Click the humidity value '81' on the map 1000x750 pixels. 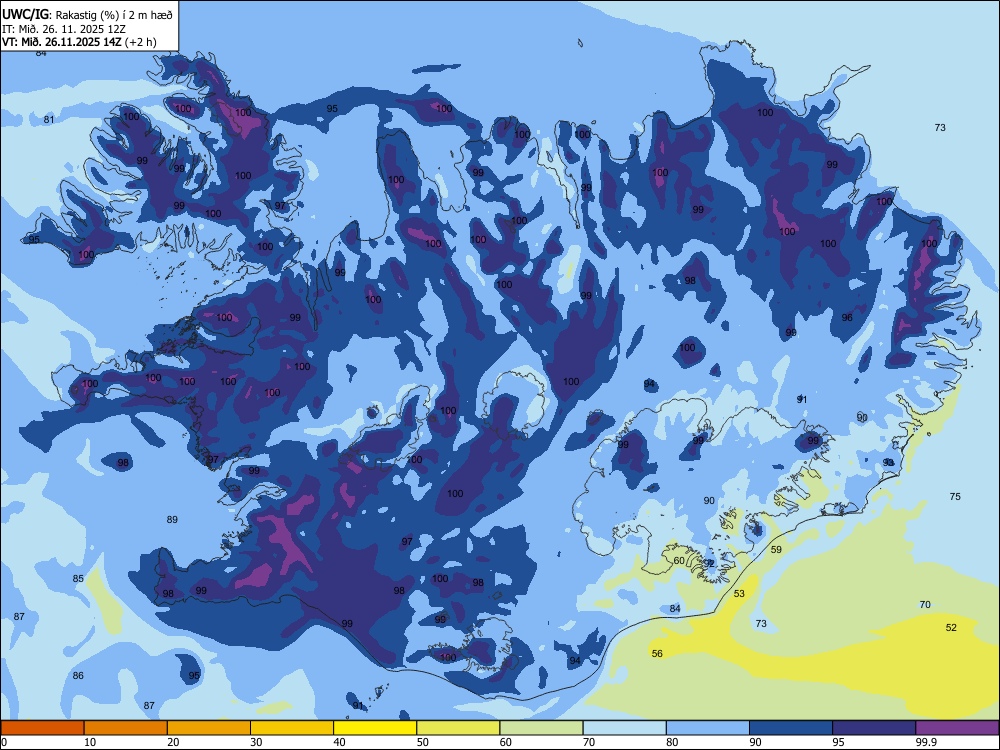[x=49, y=119]
